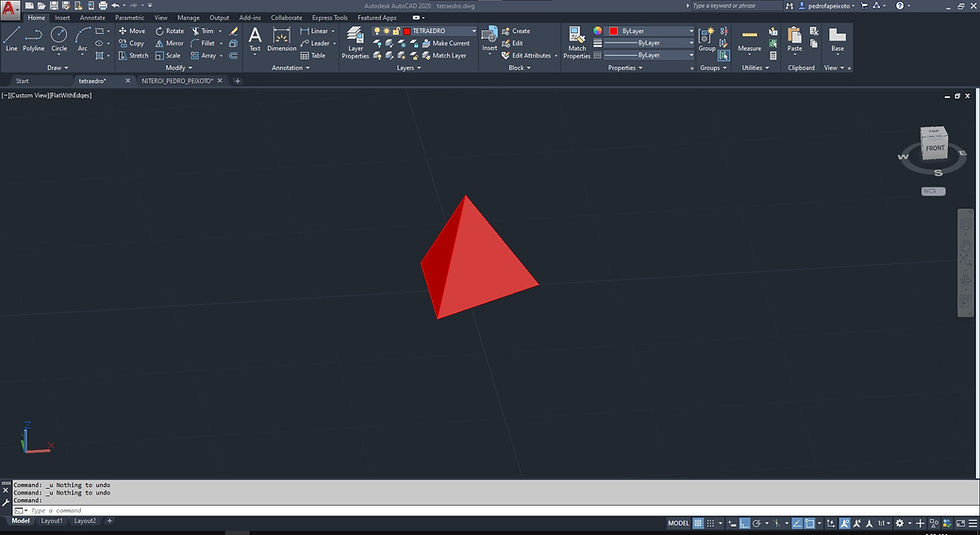Choose the Move command
This screenshot has height=535, width=980.
[x=132, y=31]
